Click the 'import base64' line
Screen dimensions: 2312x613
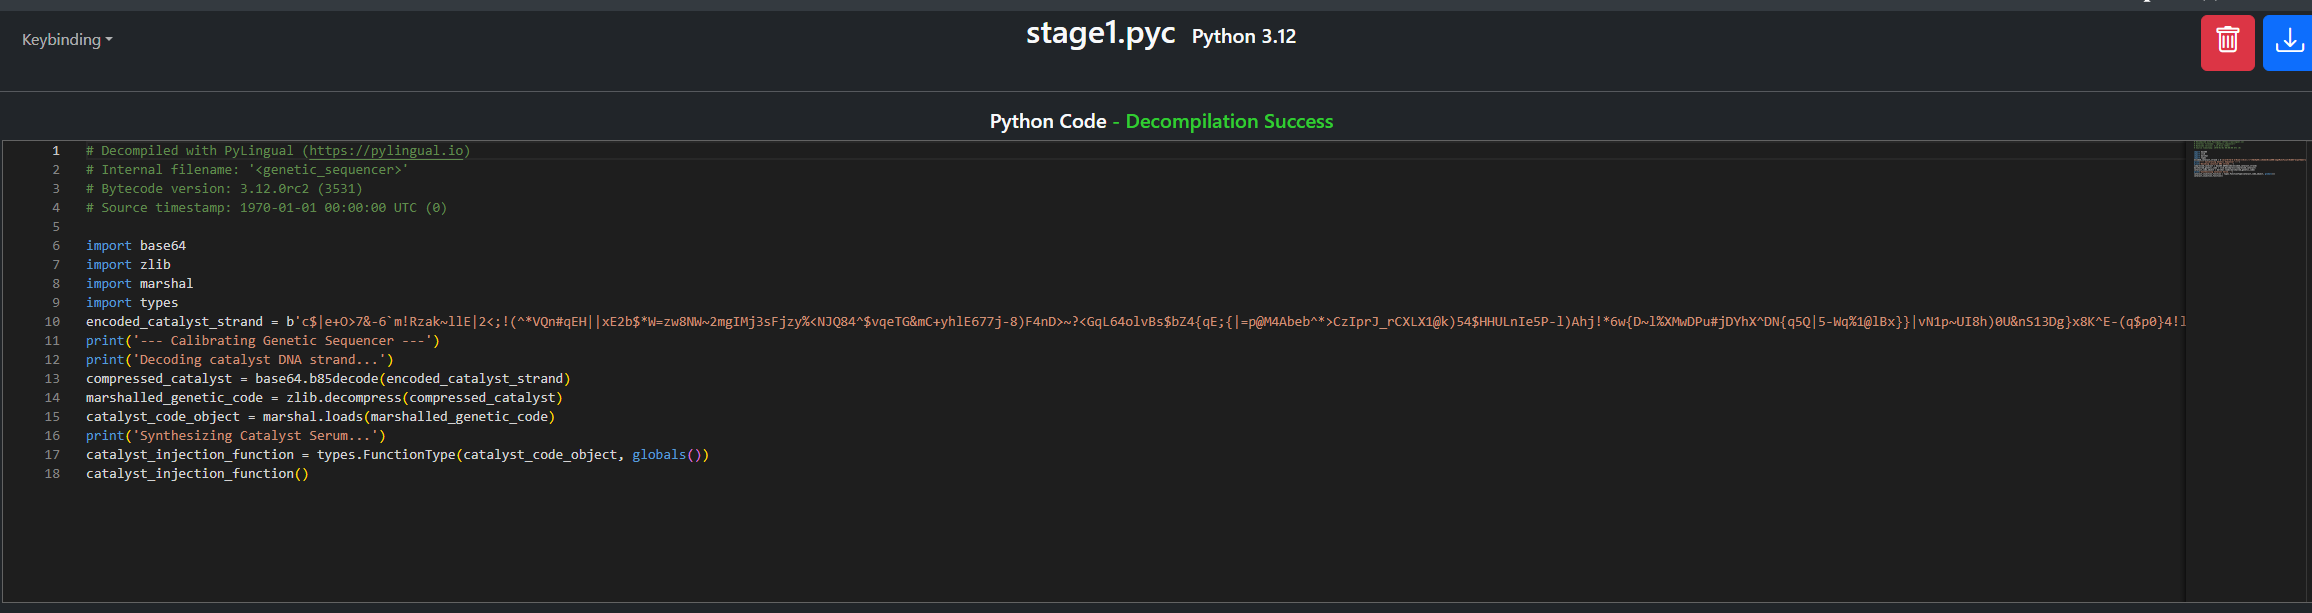pyautogui.click(x=136, y=246)
